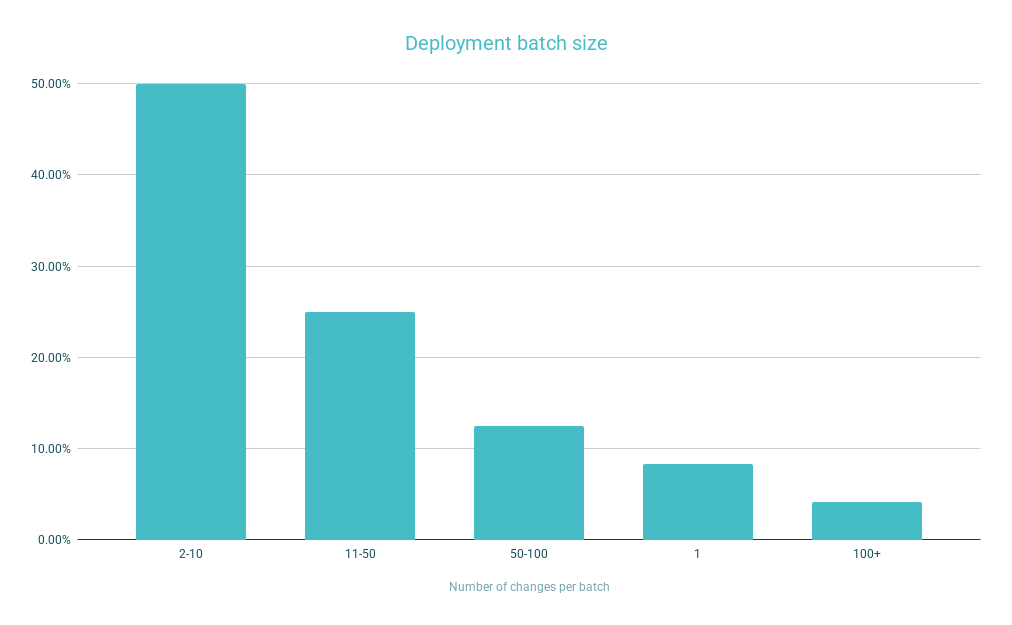Click the "100+" category label

click(x=867, y=554)
